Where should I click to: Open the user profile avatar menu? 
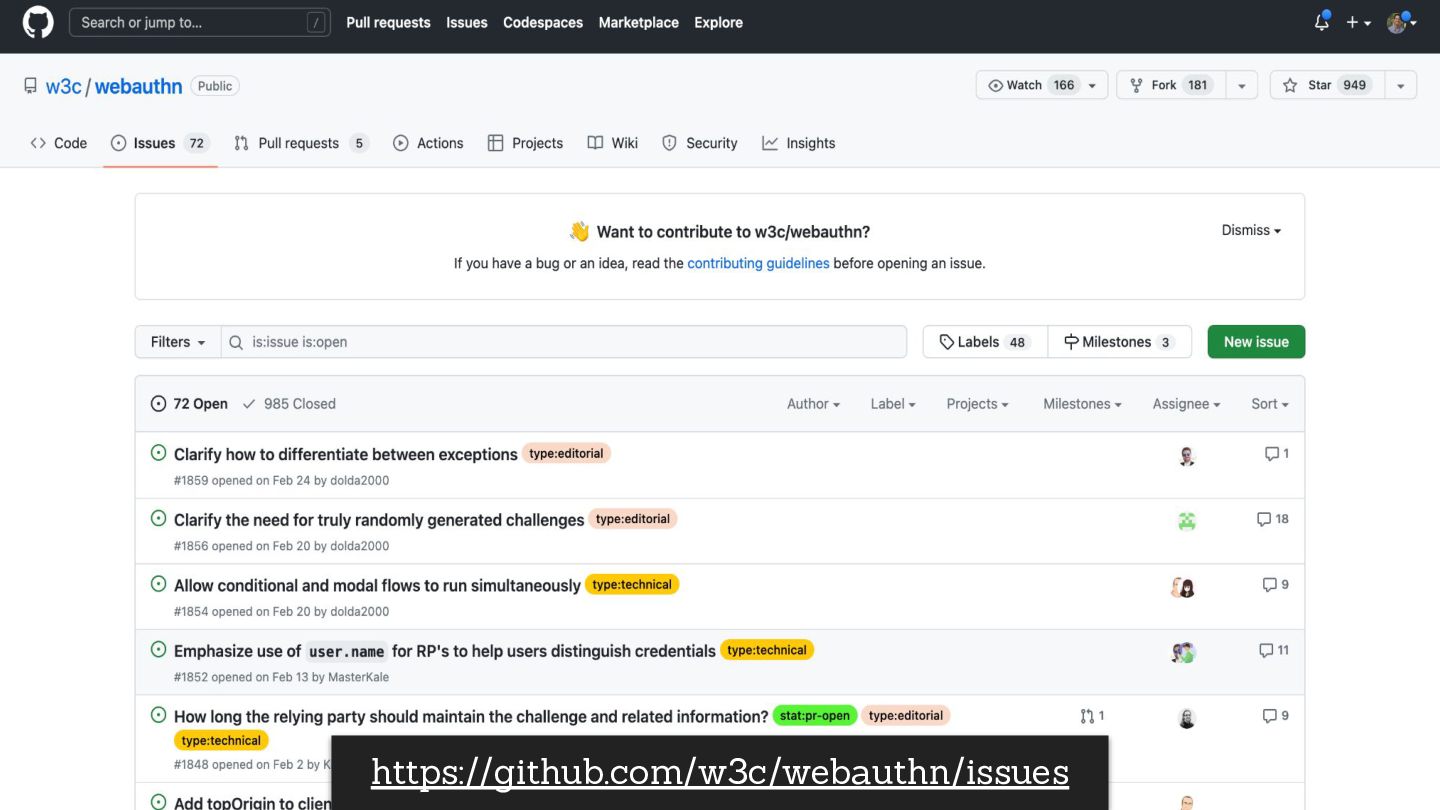point(1400,22)
